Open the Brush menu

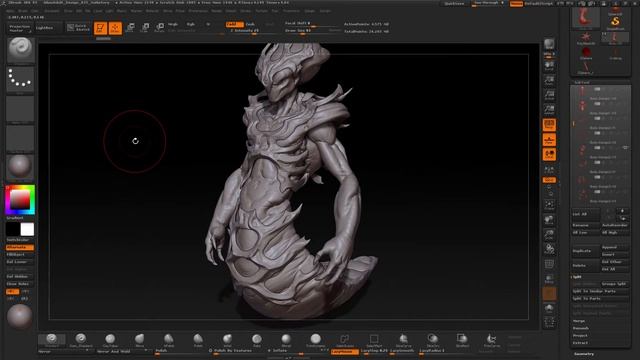[23, 11]
